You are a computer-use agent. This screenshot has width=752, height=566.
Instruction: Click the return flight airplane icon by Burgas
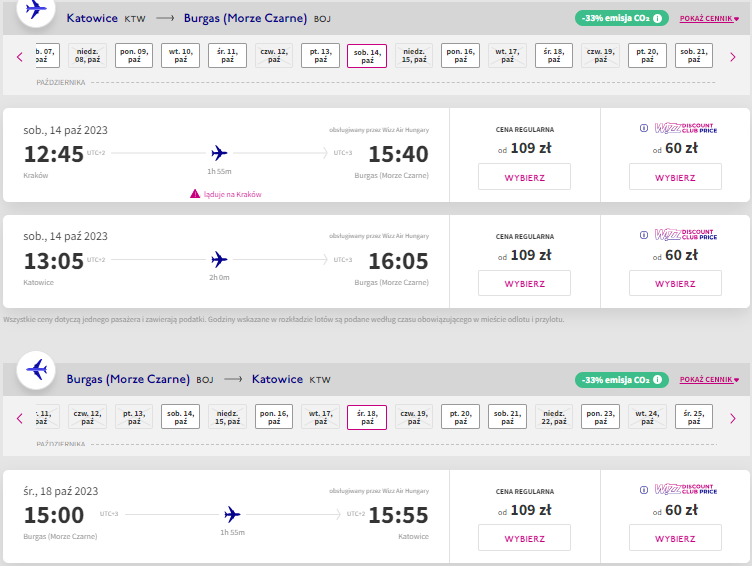point(36,370)
